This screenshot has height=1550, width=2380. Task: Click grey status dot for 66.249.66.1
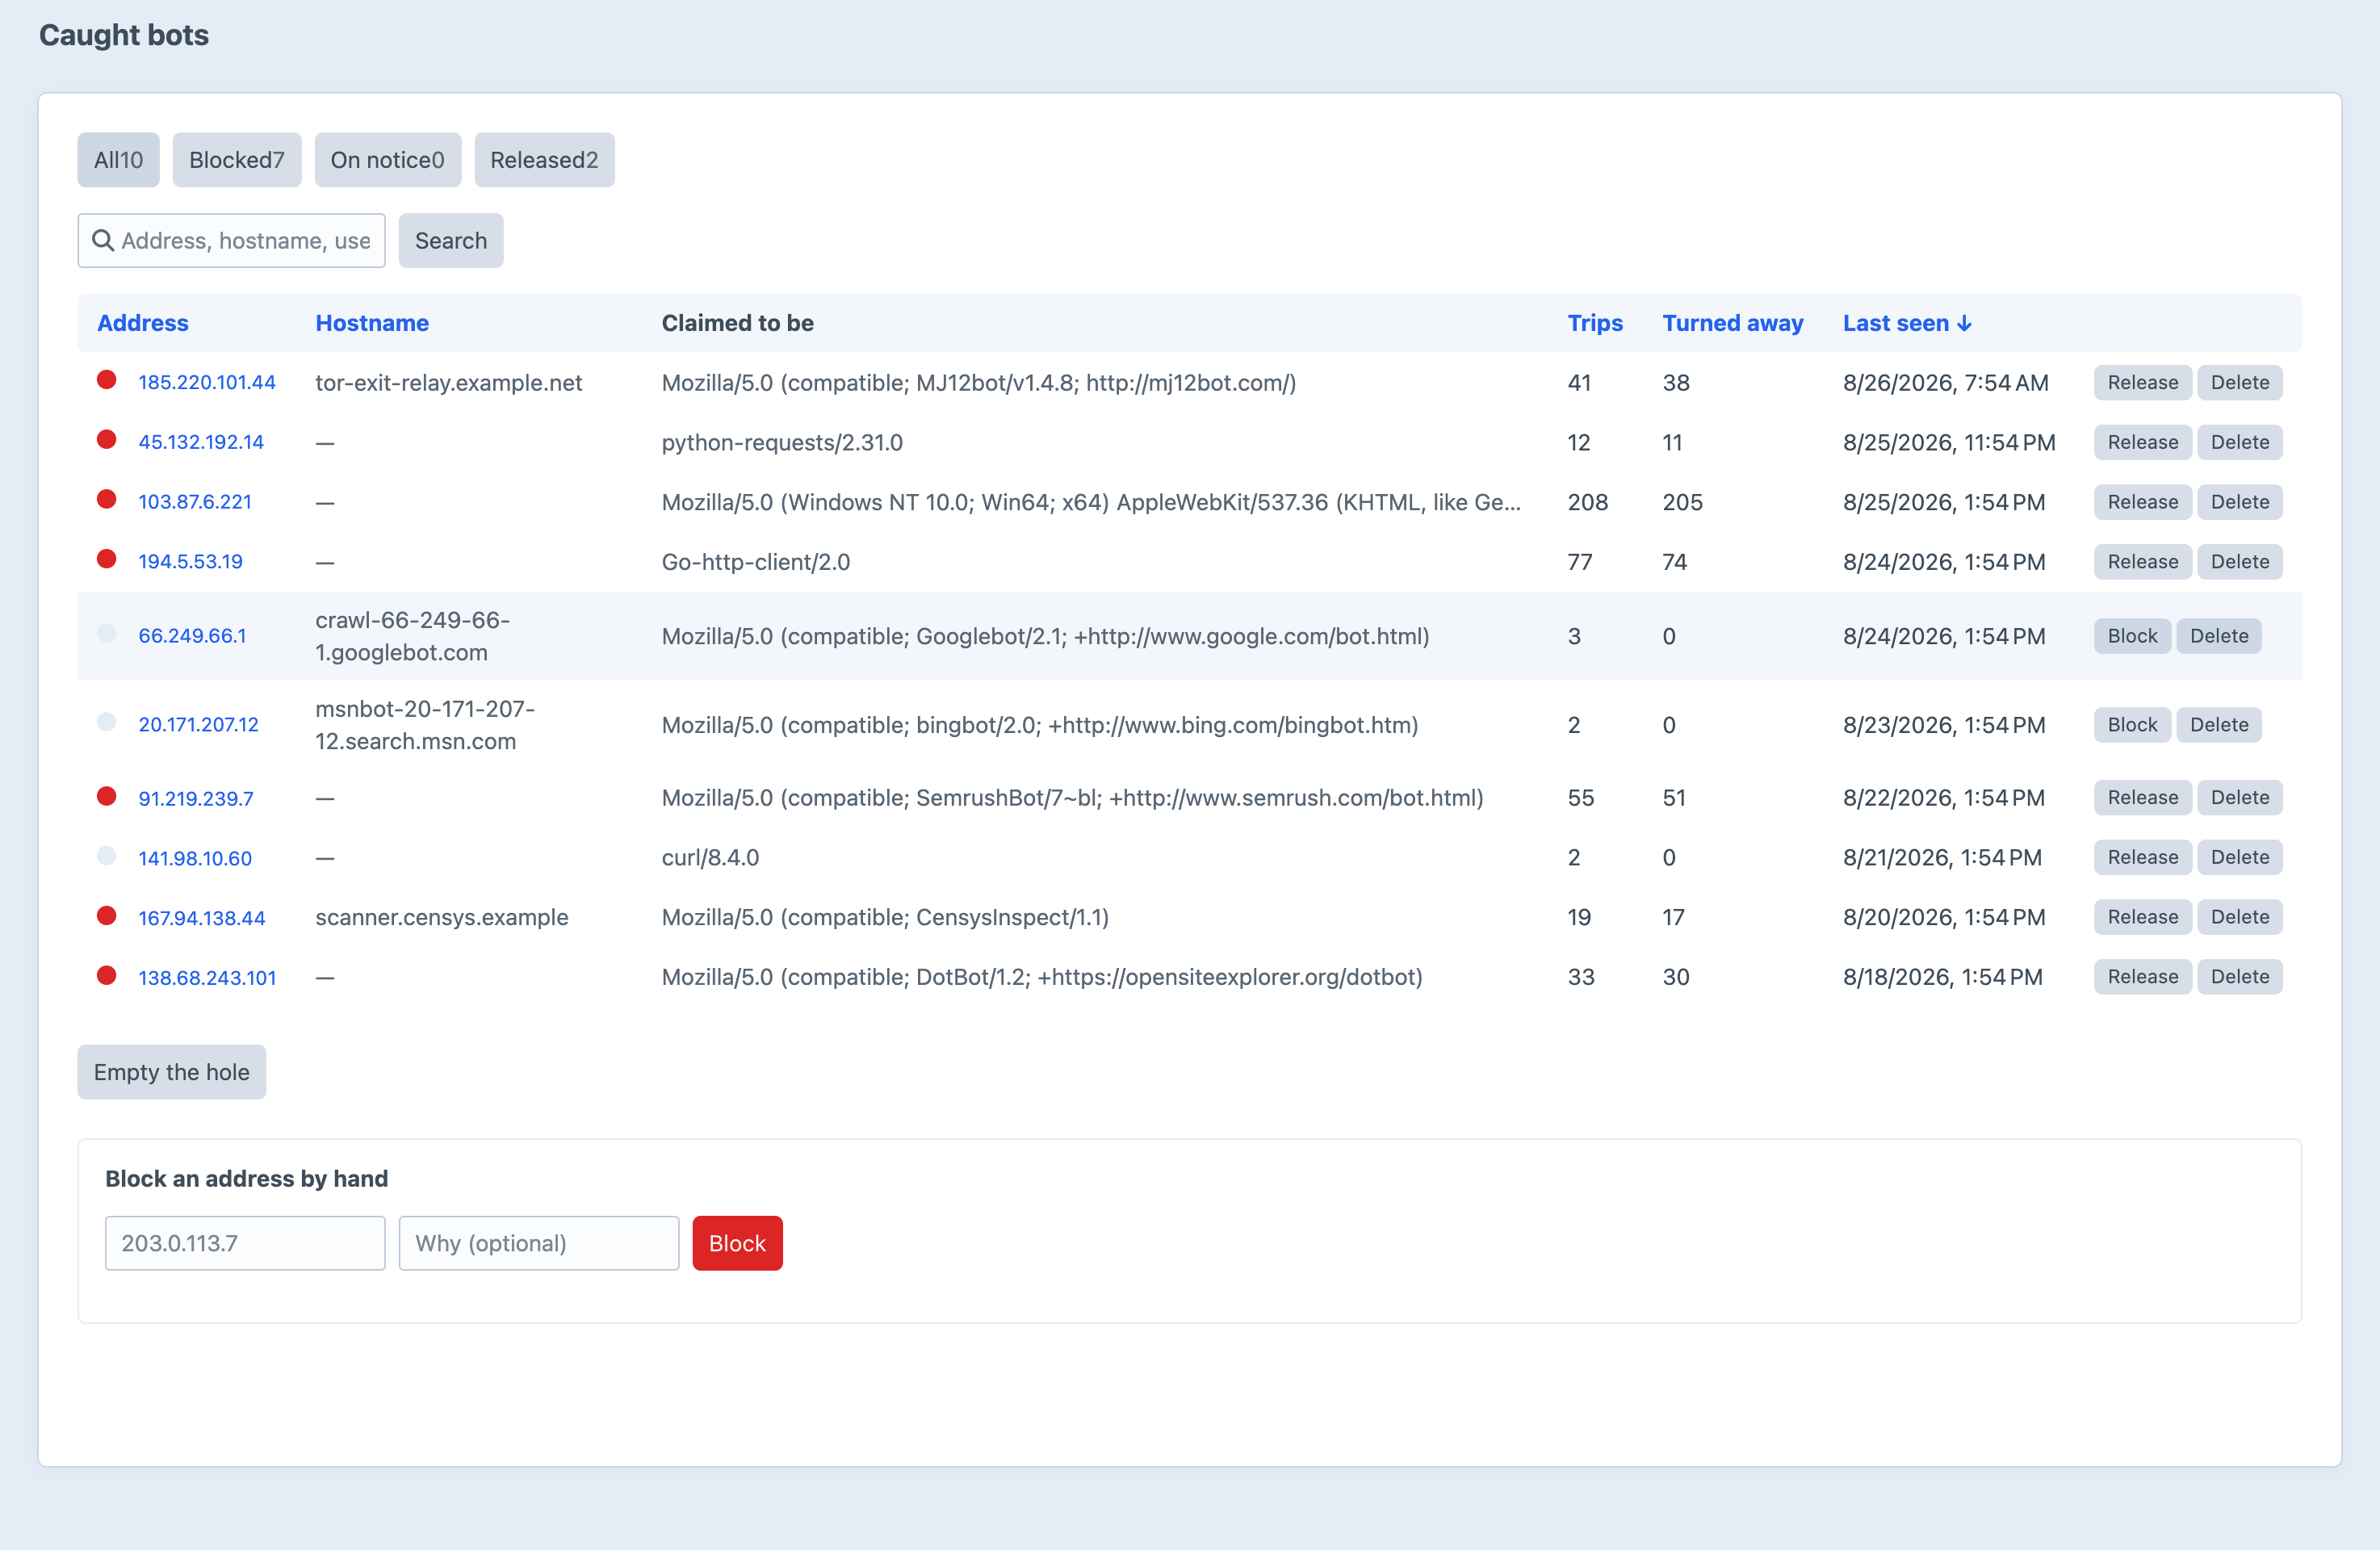pos(107,633)
